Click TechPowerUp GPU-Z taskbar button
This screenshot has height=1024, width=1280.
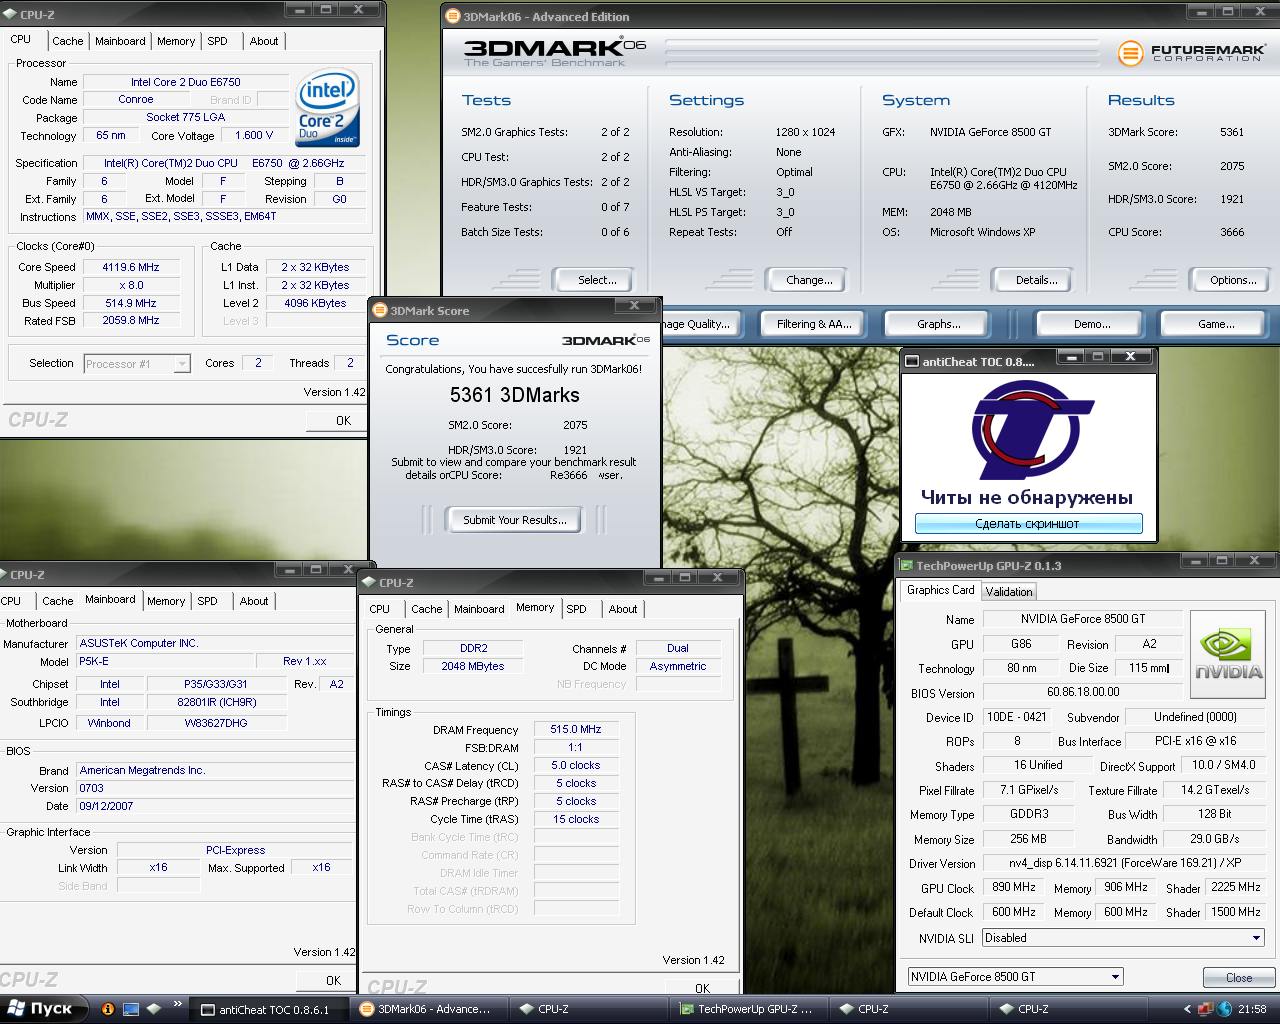pyautogui.click(x=750, y=1010)
